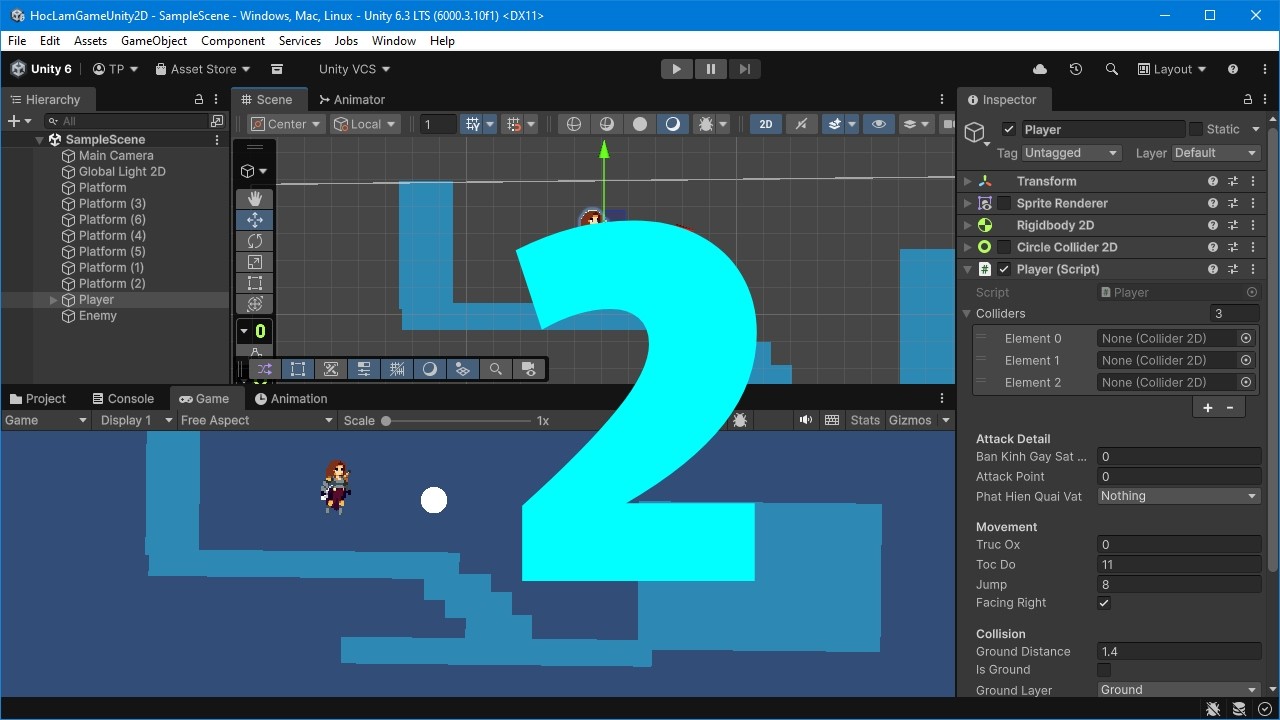Open the Tag Untagged dropdown
The height and width of the screenshot is (720, 1280).
point(1071,153)
